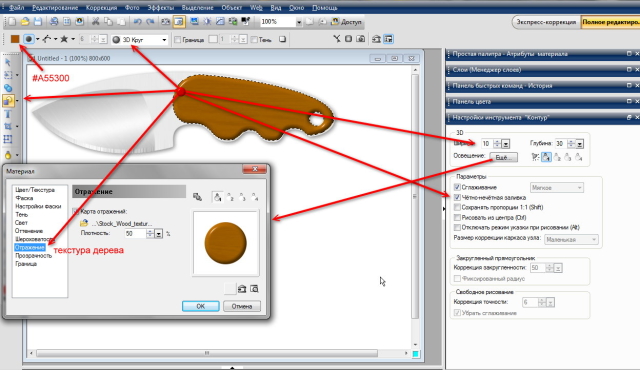The image size is (640, 370).
Task: Open the Эффекты menu
Action: point(160,8)
